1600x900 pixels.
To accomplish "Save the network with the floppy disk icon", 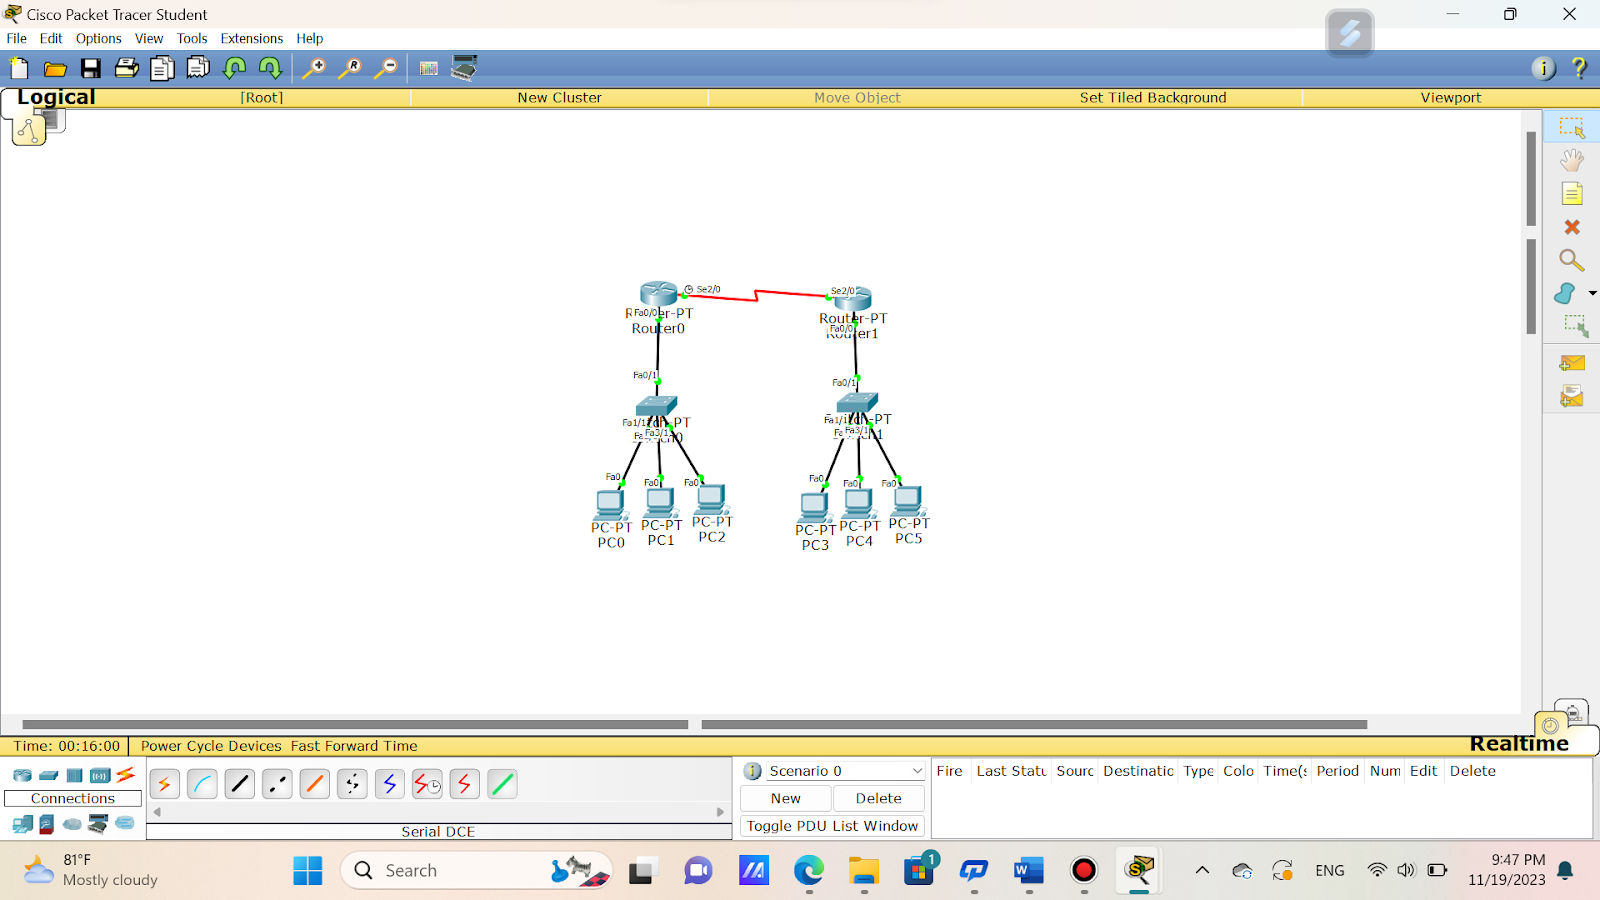I will 91,68.
